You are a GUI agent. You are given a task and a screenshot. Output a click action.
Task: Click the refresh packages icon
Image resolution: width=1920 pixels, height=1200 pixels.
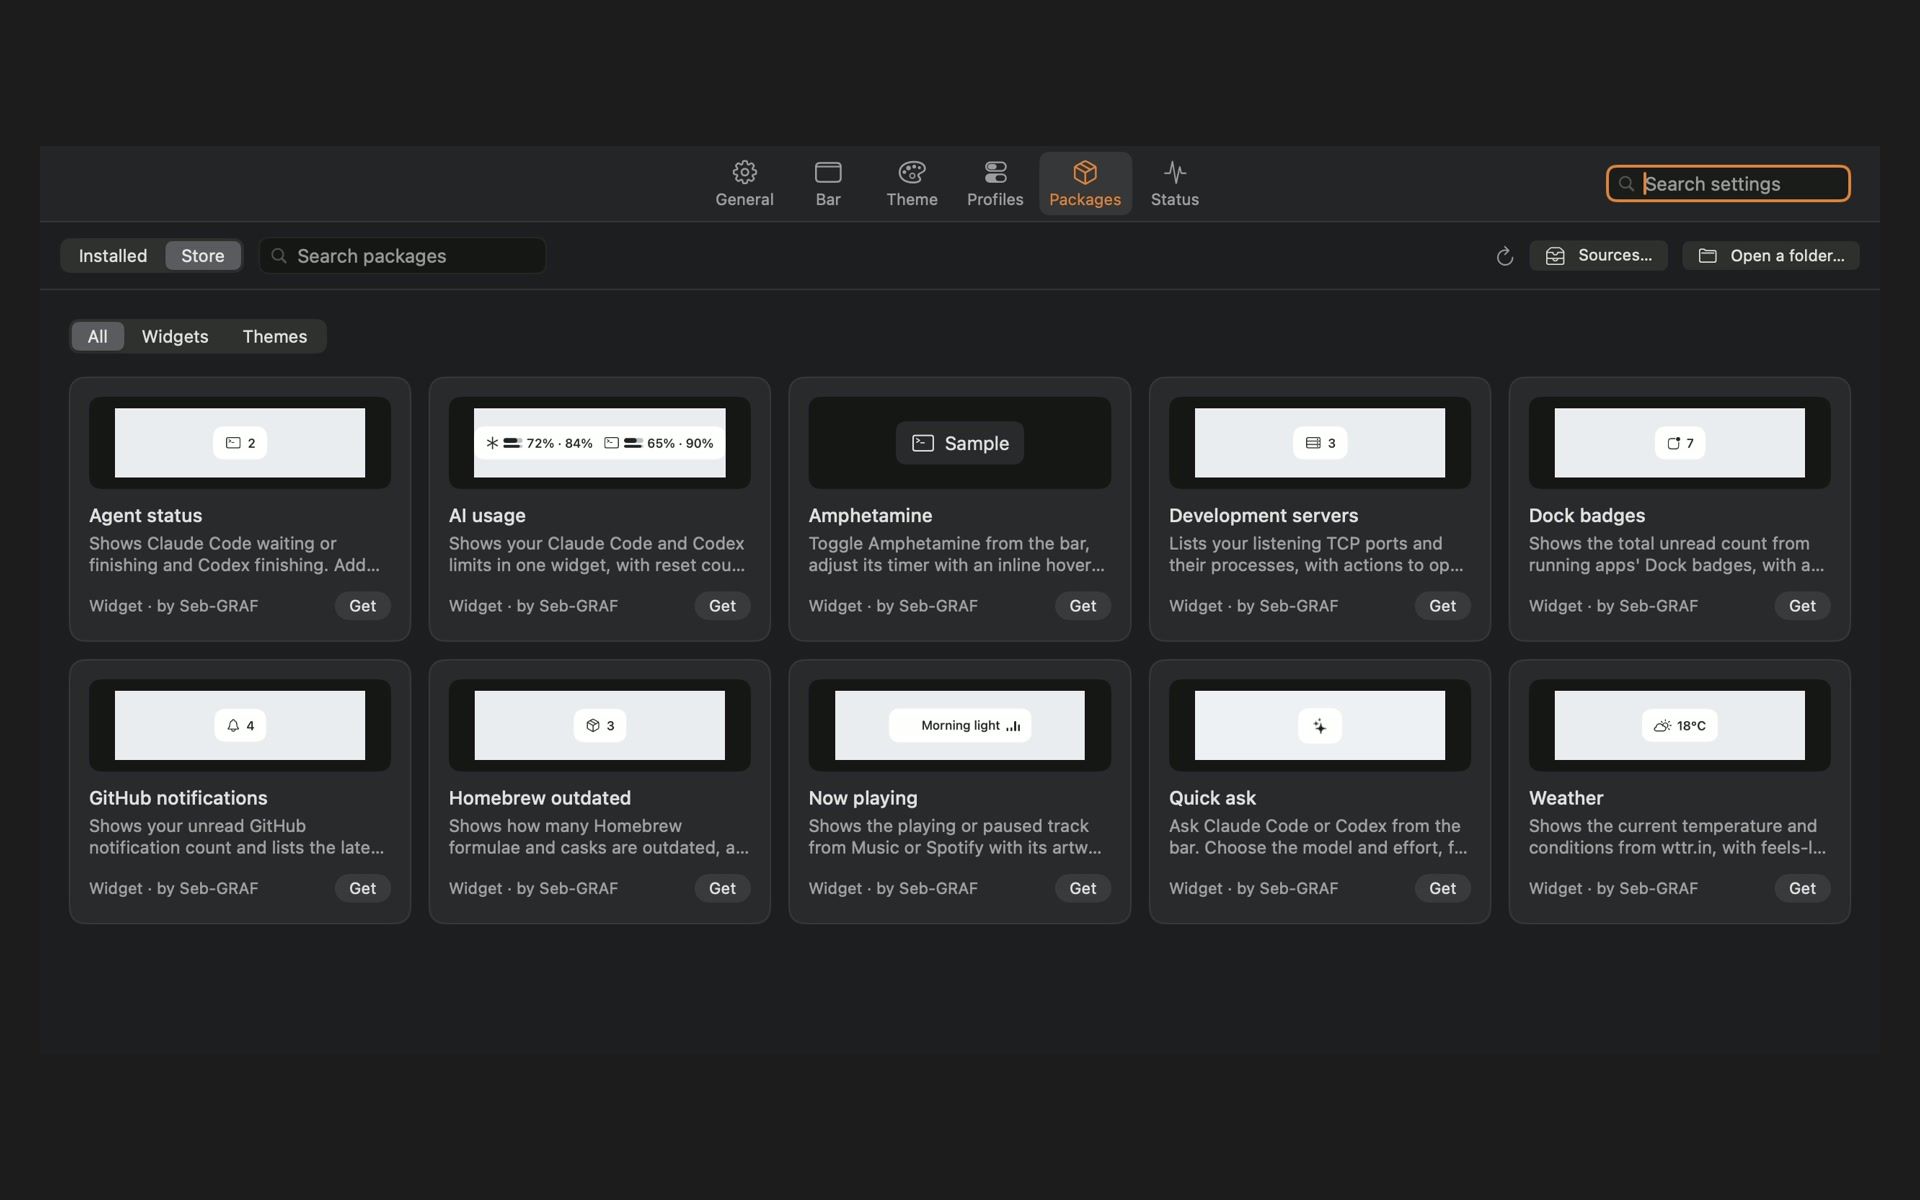[1504, 257]
